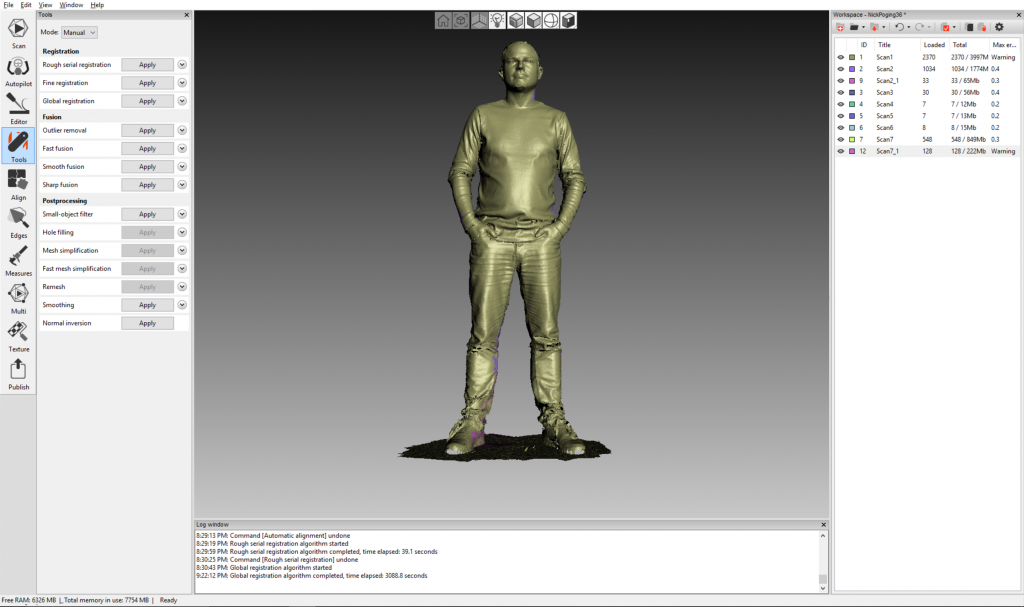This screenshot has width=1024, height=607.
Task: Open the Publish panel
Action: 18,374
